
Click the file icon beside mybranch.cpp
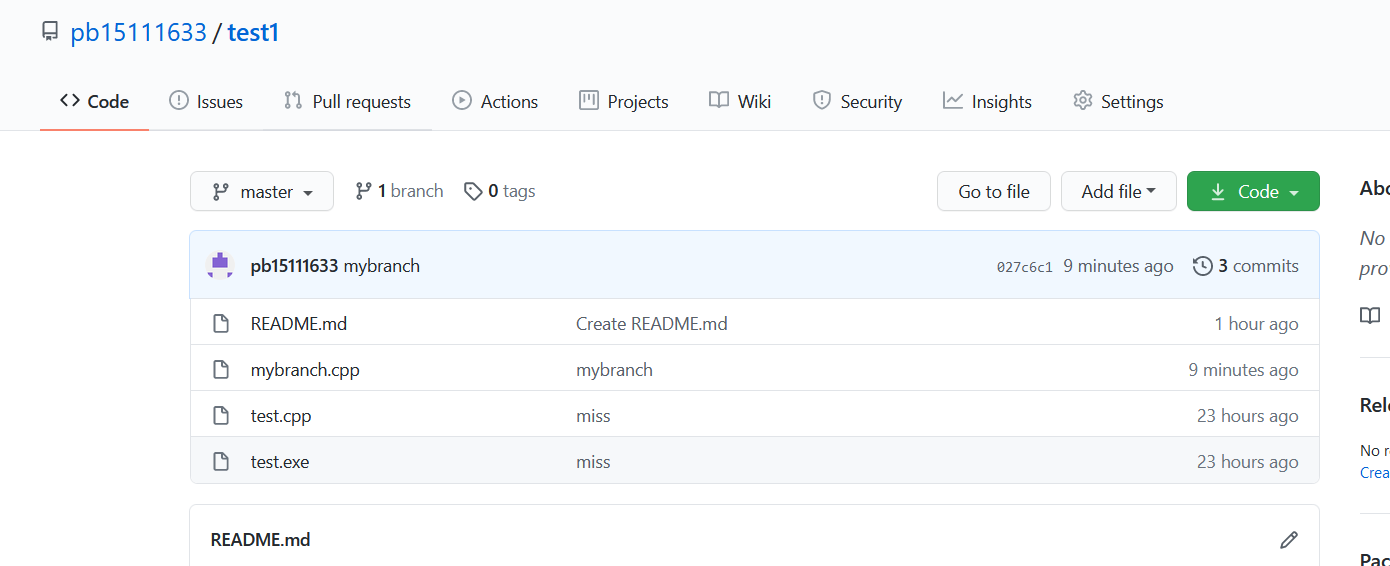pyautogui.click(x=221, y=370)
